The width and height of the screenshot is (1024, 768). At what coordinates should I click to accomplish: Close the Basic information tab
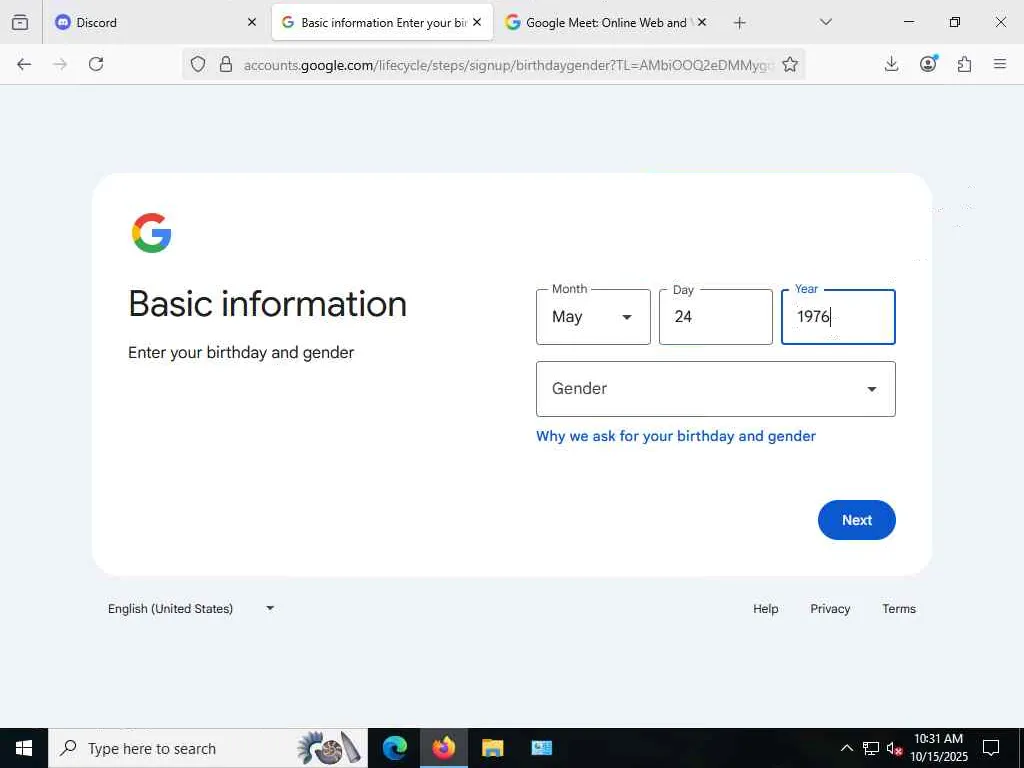pyautogui.click(x=477, y=22)
